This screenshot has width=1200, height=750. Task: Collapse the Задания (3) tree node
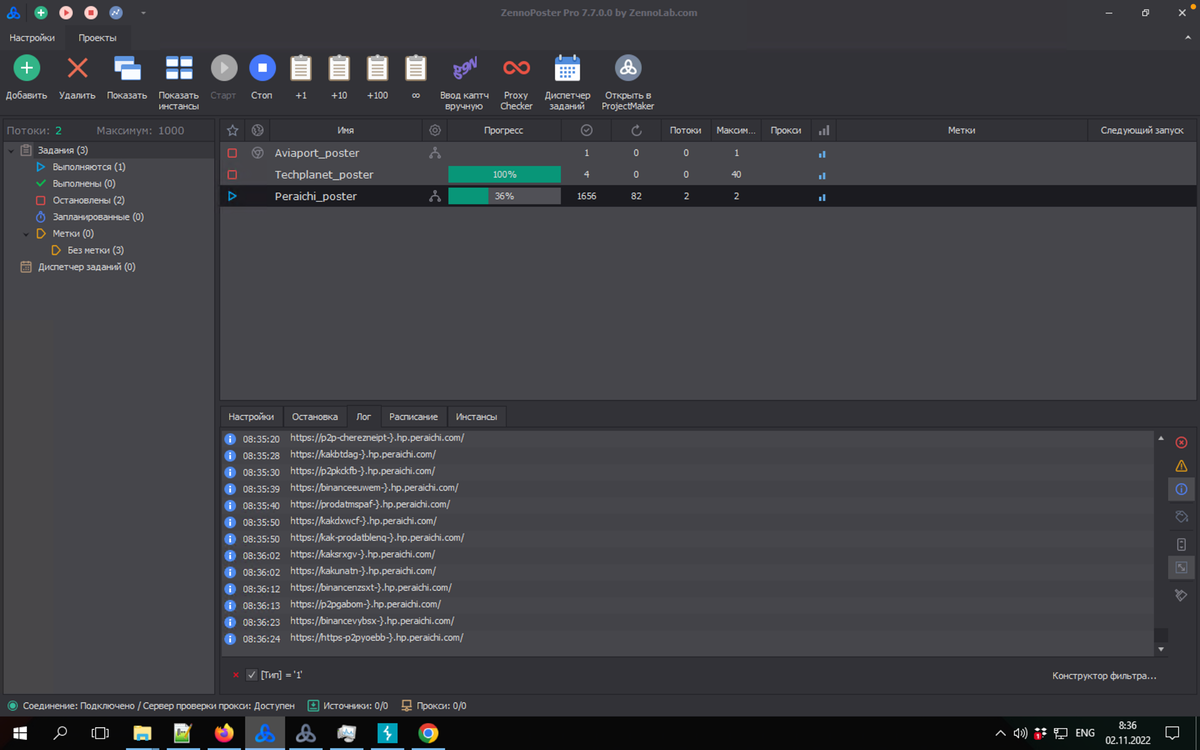[x=11, y=151]
